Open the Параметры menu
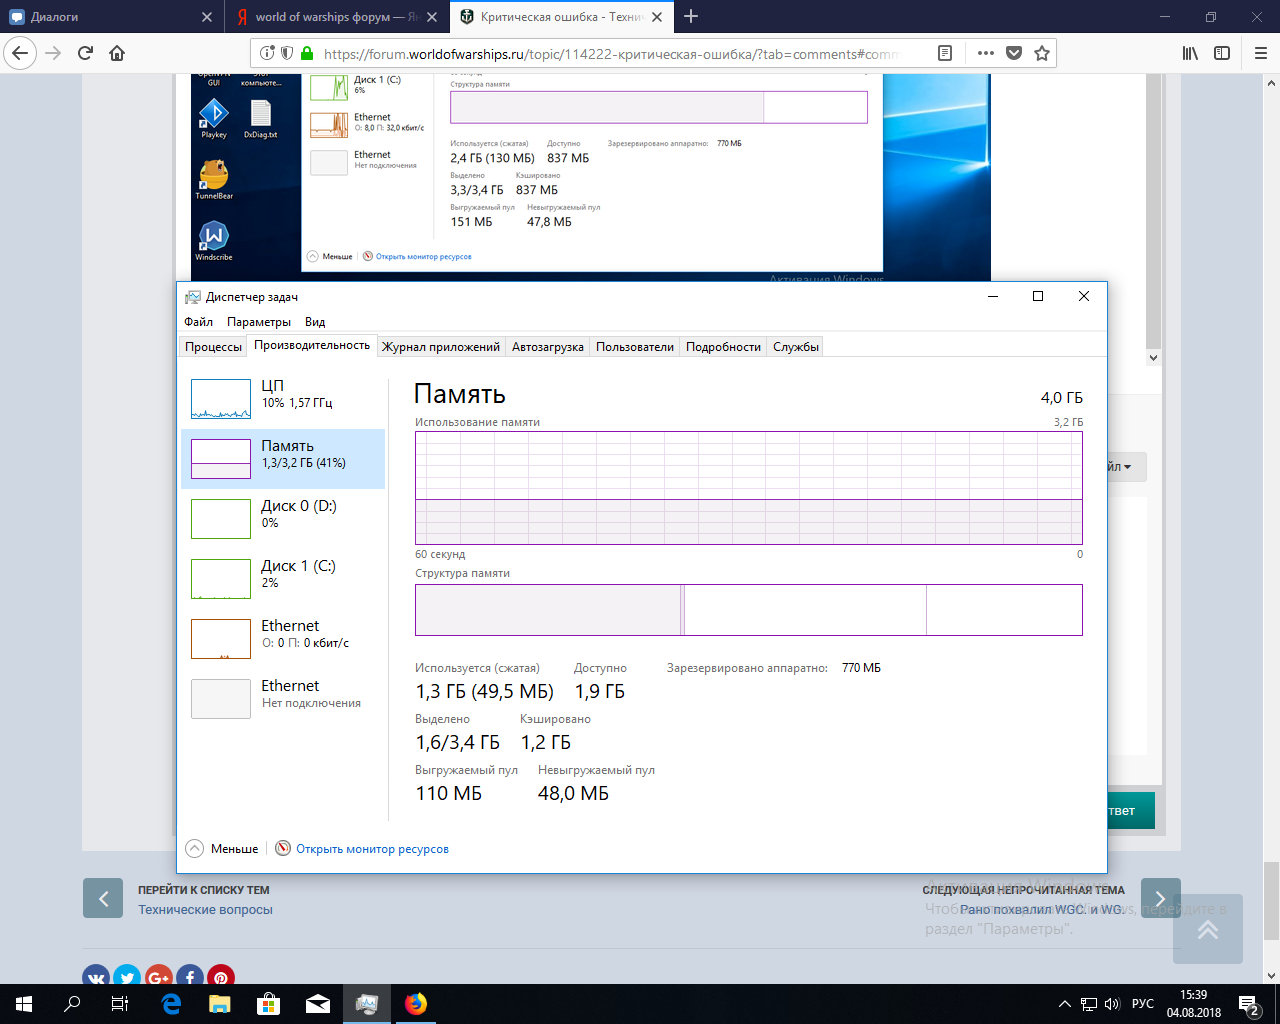This screenshot has height=1024, width=1280. coord(259,322)
